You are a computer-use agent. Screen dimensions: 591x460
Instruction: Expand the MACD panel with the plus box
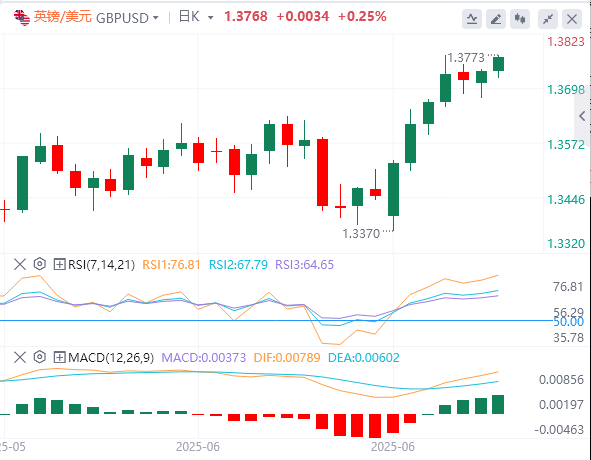59,357
